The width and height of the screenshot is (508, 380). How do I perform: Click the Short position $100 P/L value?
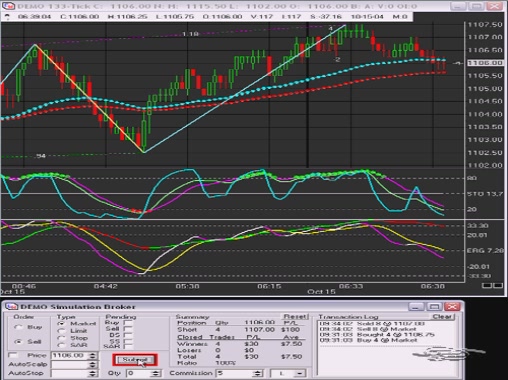(x=291, y=330)
